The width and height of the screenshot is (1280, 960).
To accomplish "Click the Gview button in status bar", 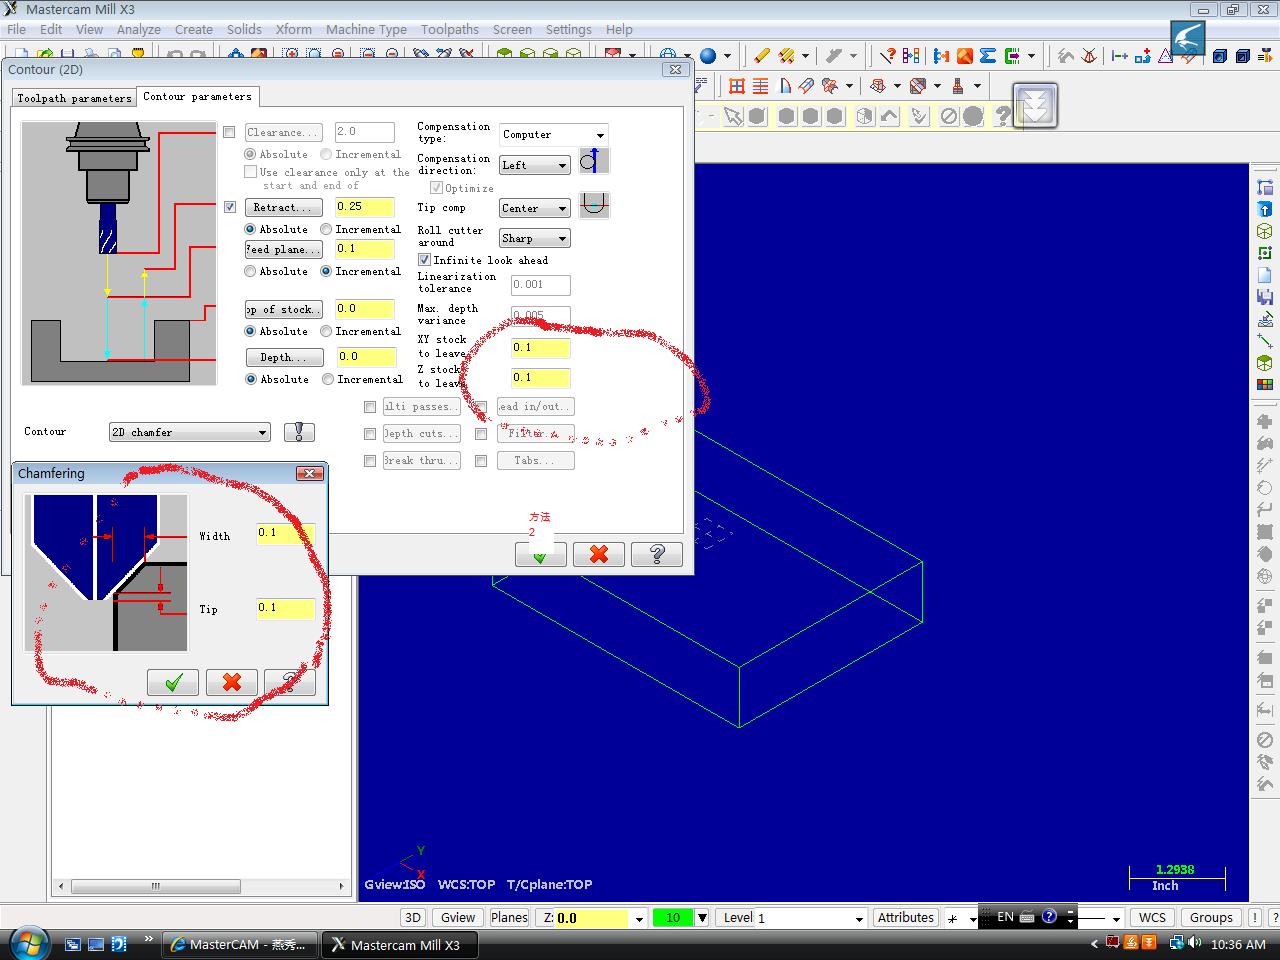I will [x=458, y=918].
